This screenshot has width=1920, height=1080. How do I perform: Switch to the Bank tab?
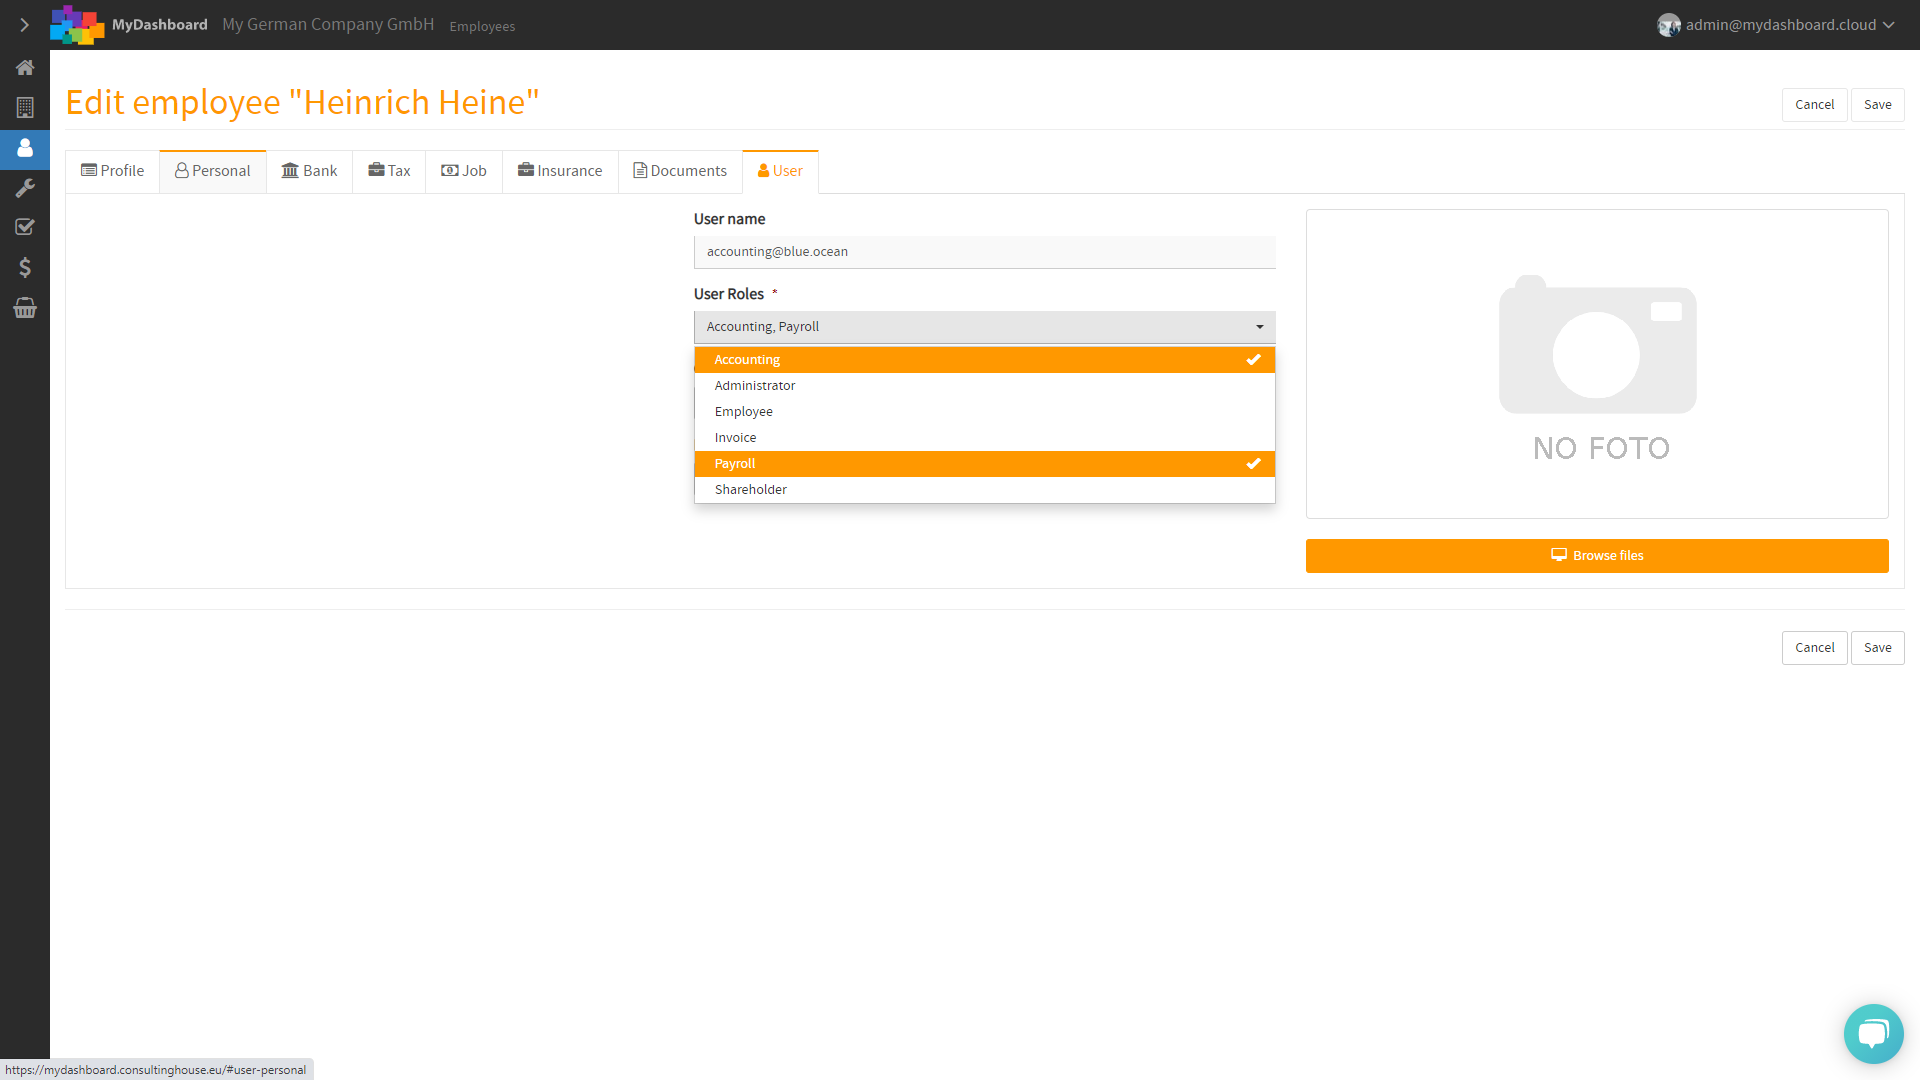(x=310, y=171)
